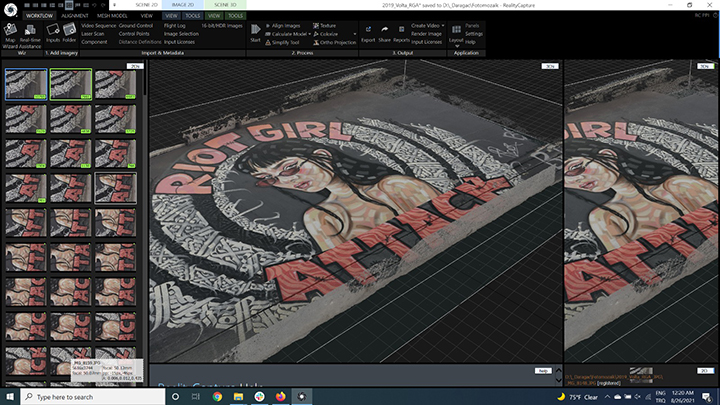The height and width of the screenshot is (405, 720).
Task: Click the help circle icon beside RC PPI
Action: [715, 16]
